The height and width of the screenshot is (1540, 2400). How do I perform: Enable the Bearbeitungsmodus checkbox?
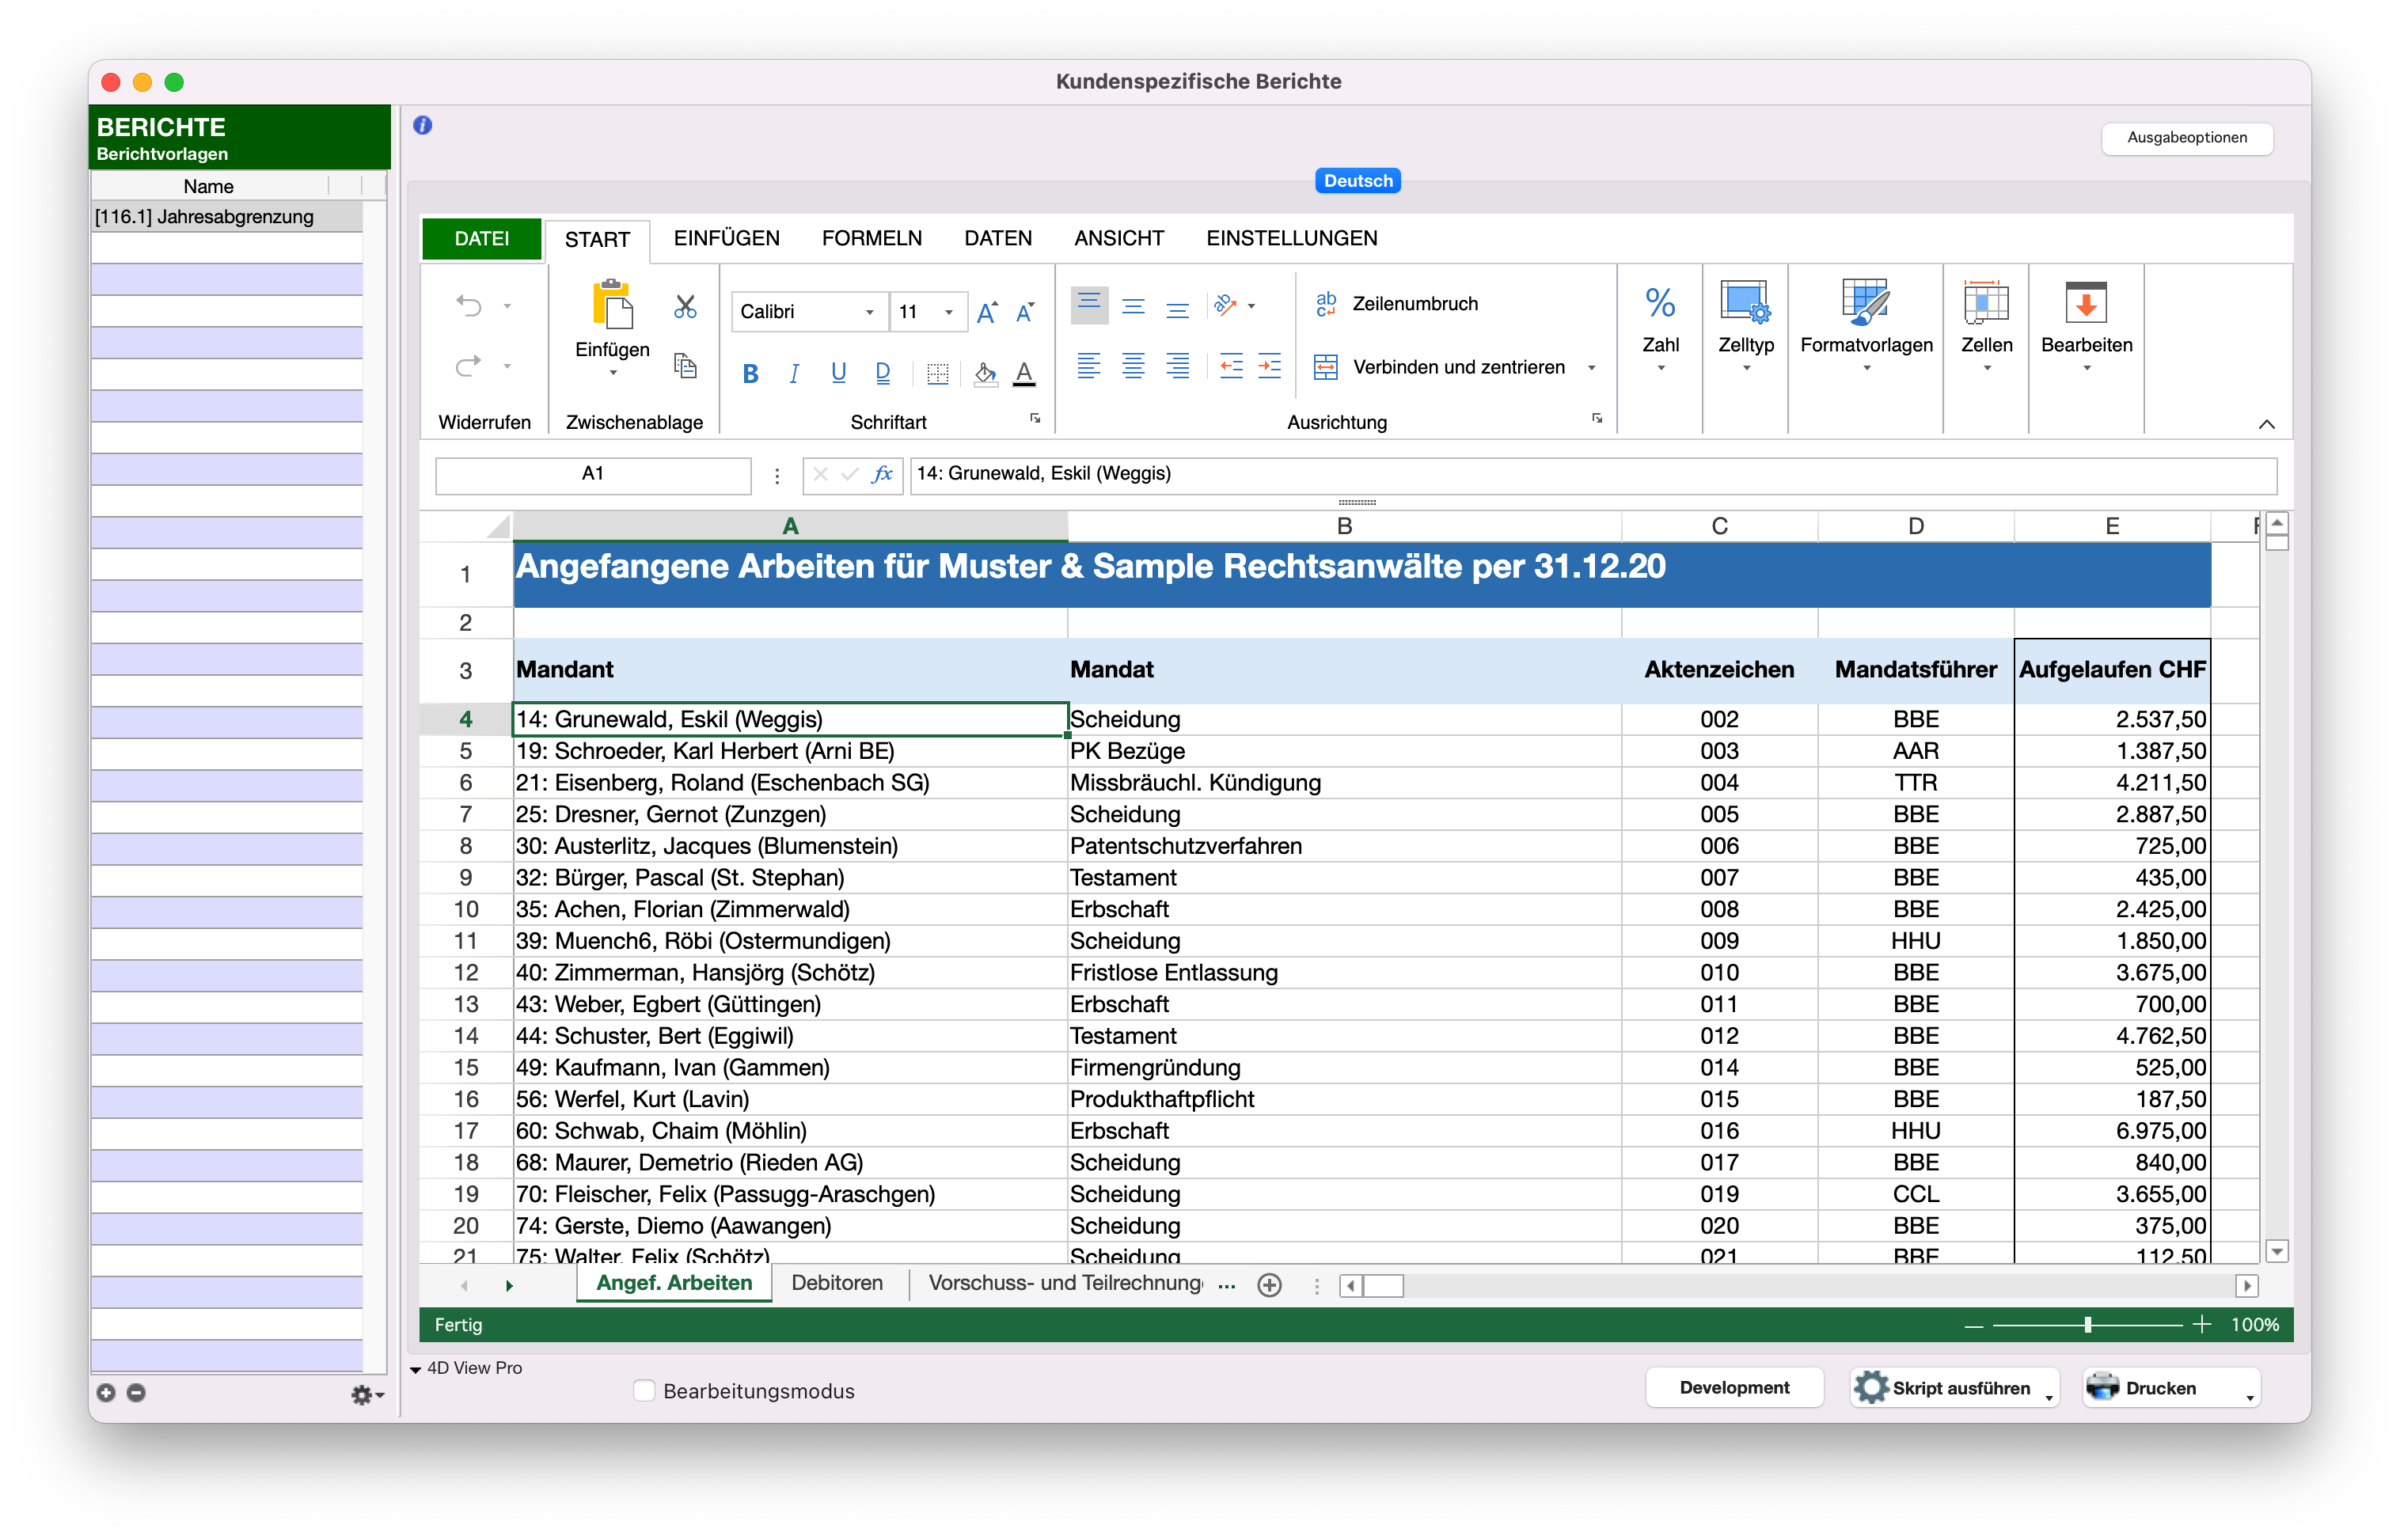(644, 1390)
